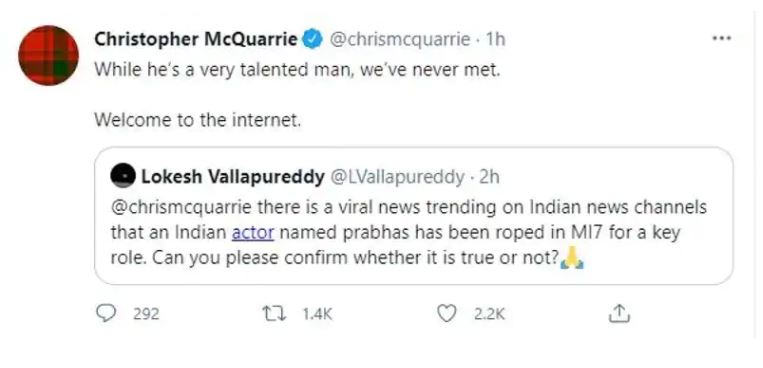Open the @chrismcquarrie handle in header

[400, 39]
